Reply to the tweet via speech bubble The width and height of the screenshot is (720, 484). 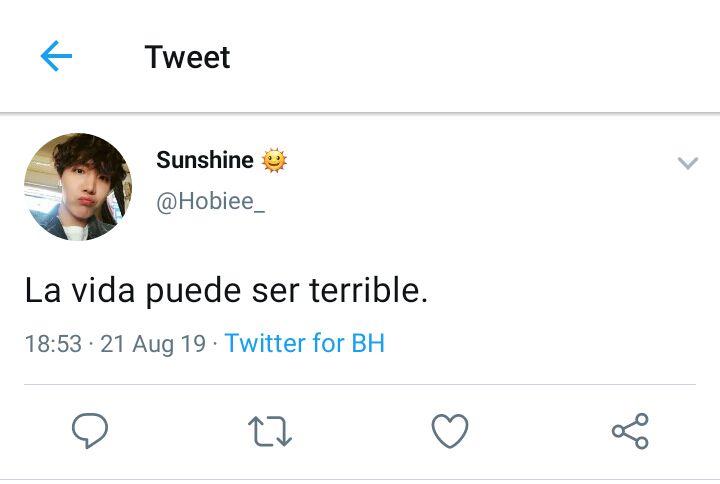click(90, 430)
